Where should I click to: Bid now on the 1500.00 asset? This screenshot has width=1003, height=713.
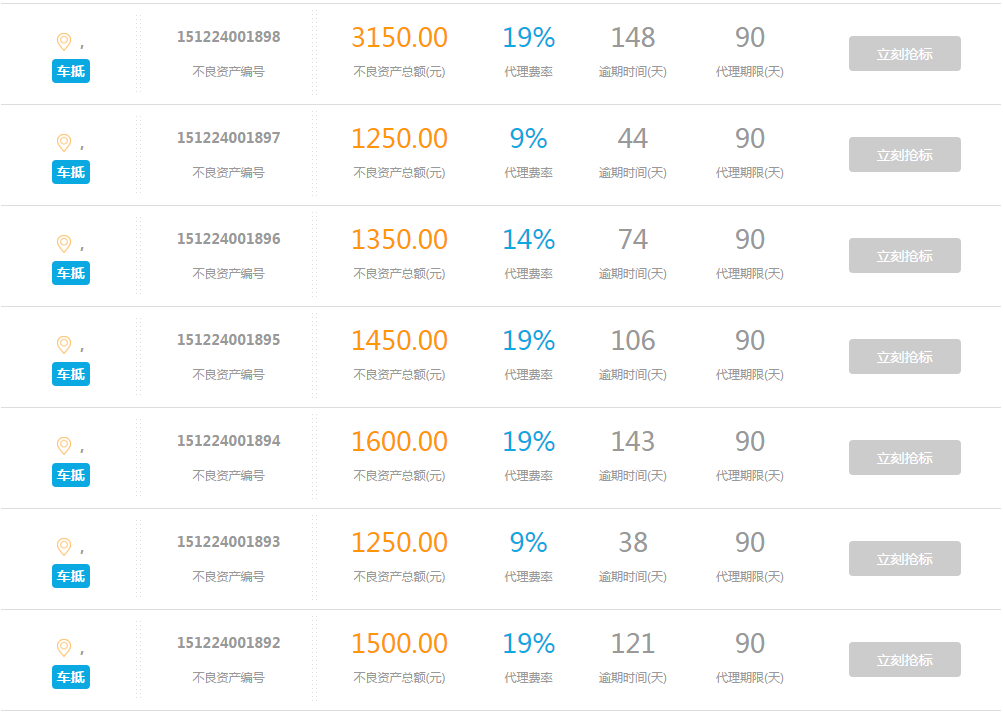point(904,660)
